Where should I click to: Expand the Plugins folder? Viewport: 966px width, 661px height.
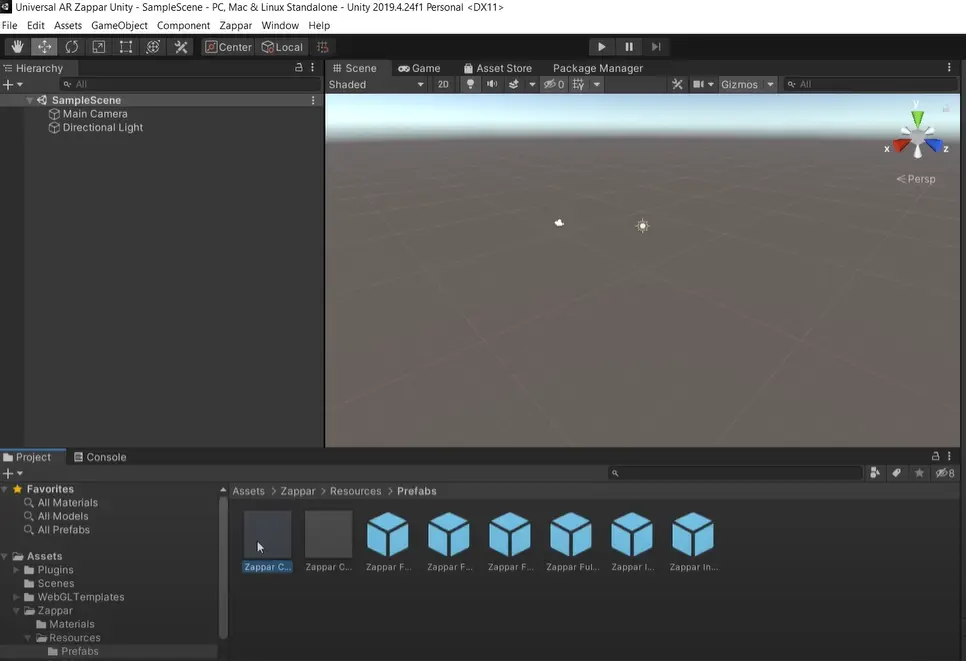[16, 570]
